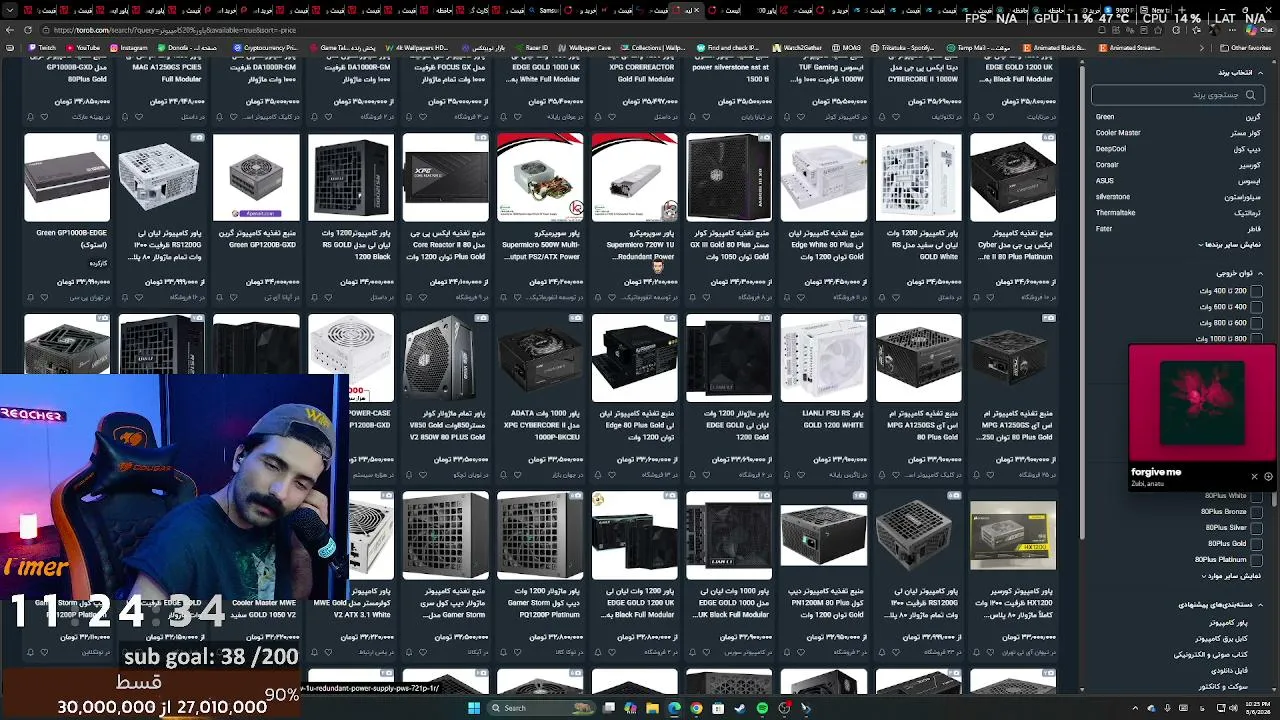Close the 'forgive me' music popup
1280x720 pixels.
coord(1254,476)
